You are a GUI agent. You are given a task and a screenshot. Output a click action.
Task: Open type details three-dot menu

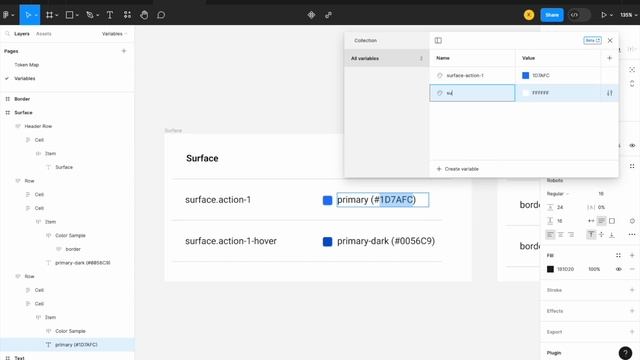pyautogui.click(x=632, y=235)
